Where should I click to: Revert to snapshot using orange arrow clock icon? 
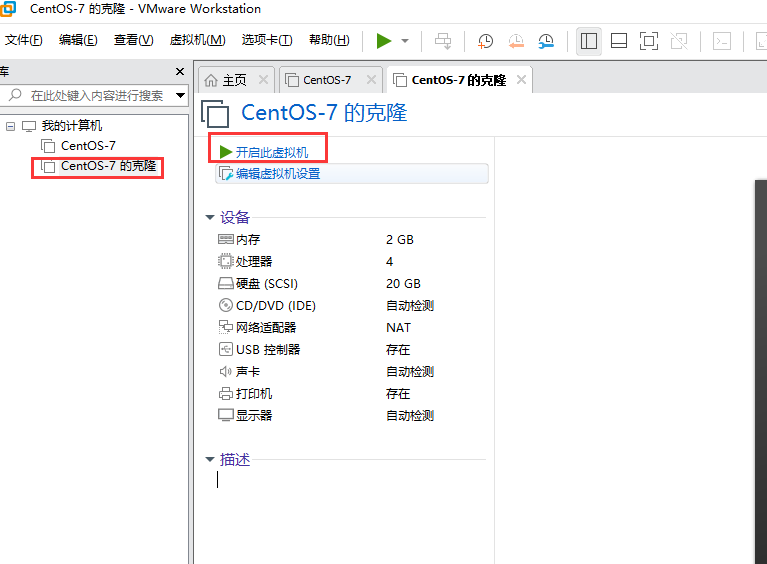point(516,41)
